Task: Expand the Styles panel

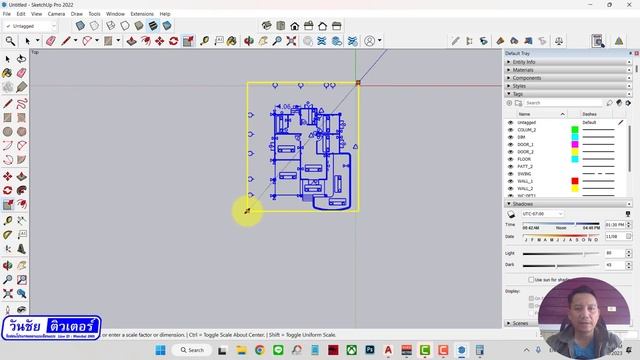Action: (568, 86)
